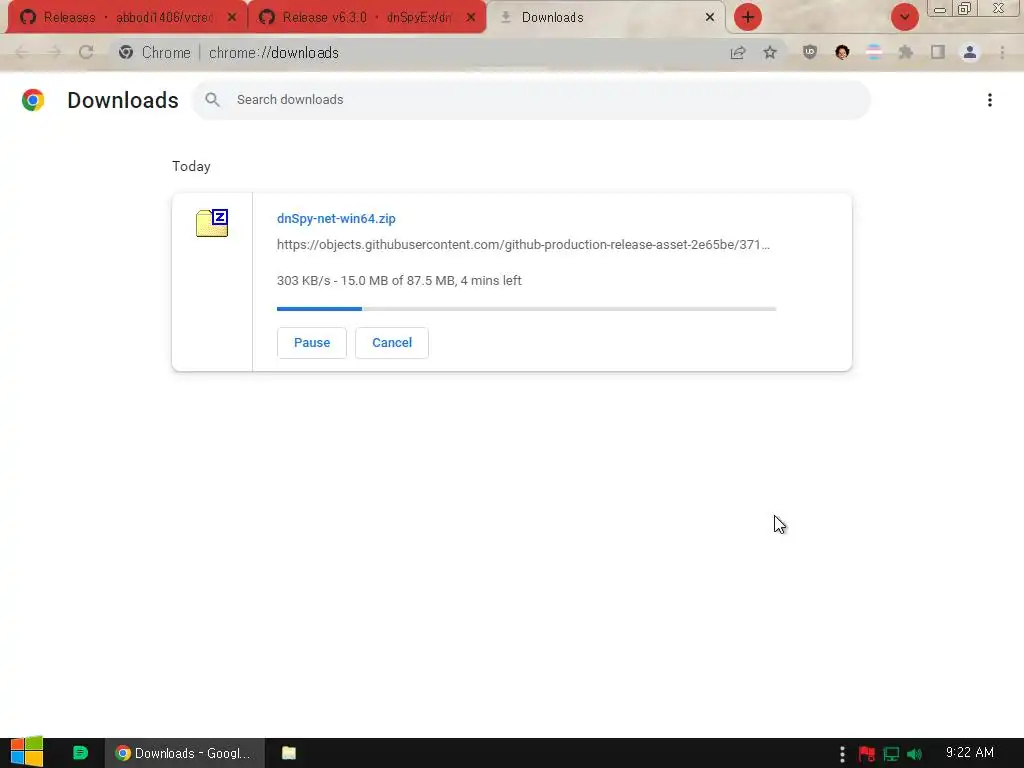Click the download progress bar
The image size is (1024, 768).
click(526, 308)
